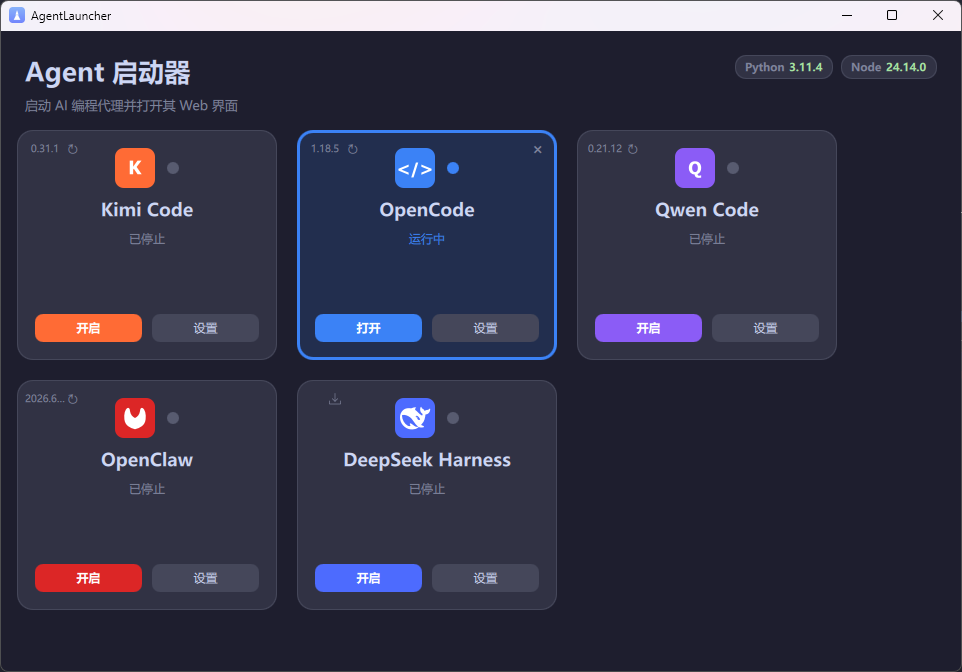Click the truncated 2026.6... version on OpenClaw

point(45,398)
